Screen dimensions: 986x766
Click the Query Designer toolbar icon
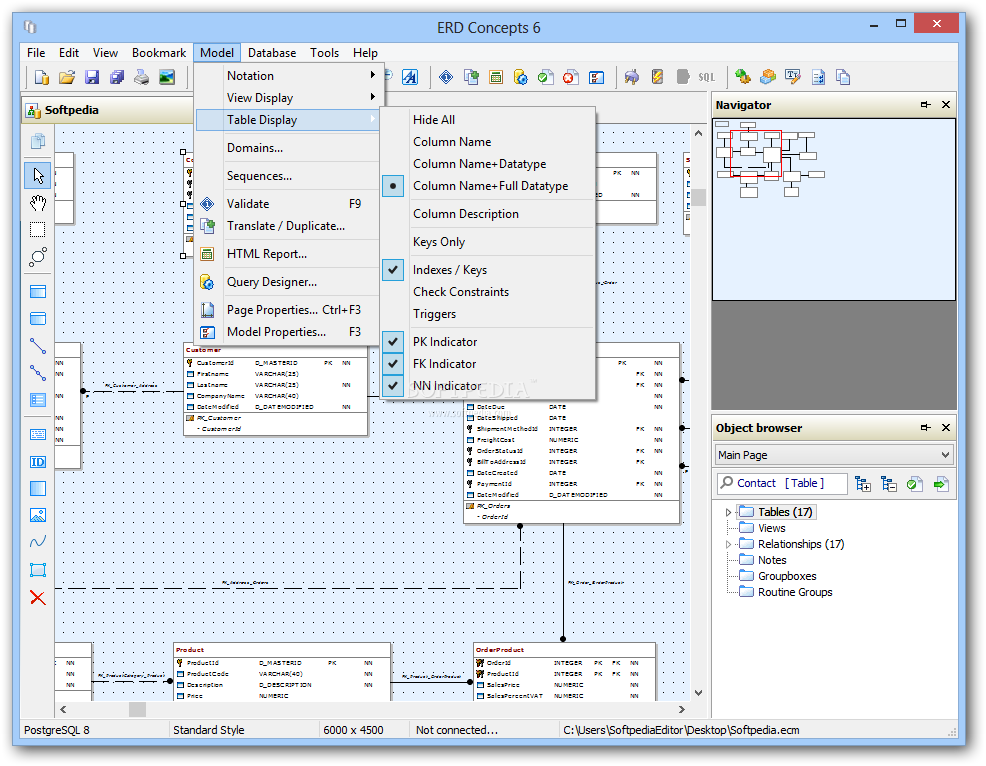point(521,77)
